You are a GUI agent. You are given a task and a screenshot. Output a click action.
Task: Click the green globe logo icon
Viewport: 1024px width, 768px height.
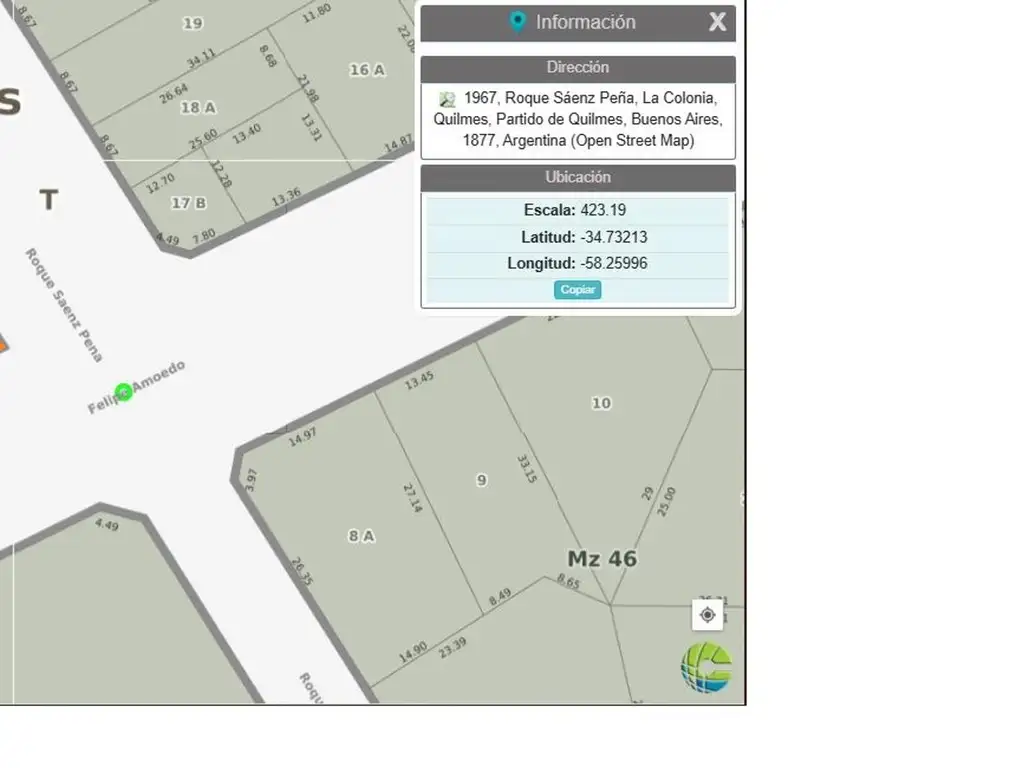coord(706,667)
